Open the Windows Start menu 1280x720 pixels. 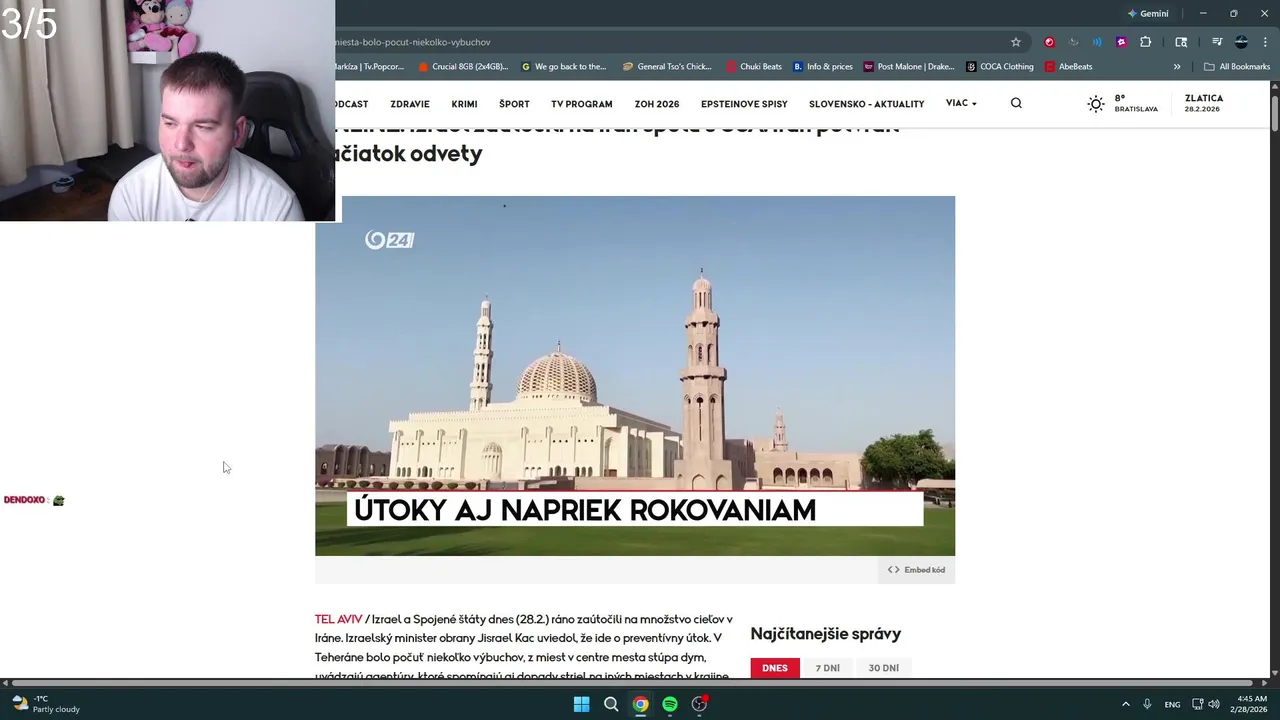581,704
